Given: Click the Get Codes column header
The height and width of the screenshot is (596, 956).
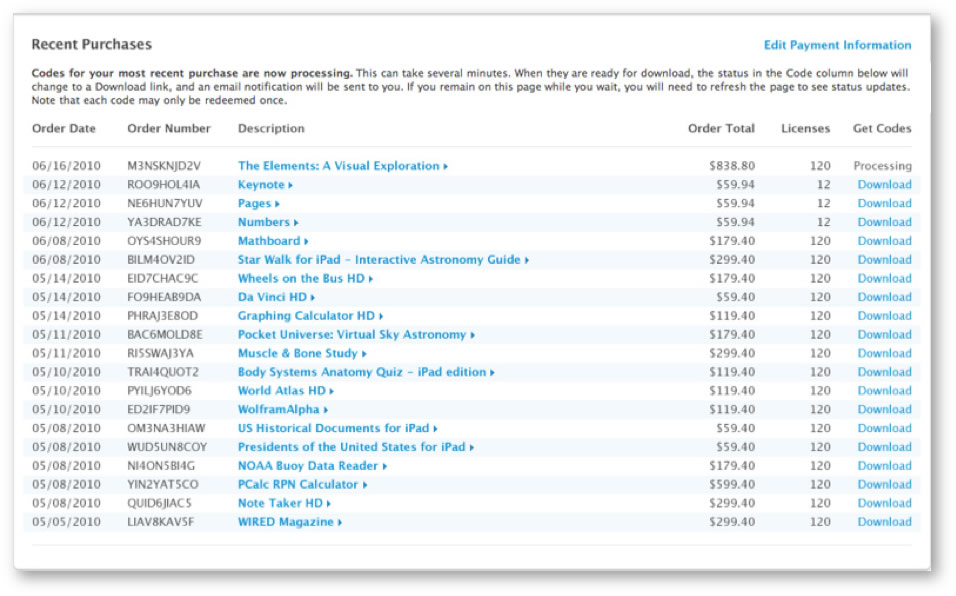Looking at the screenshot, I should pos(882,129).
